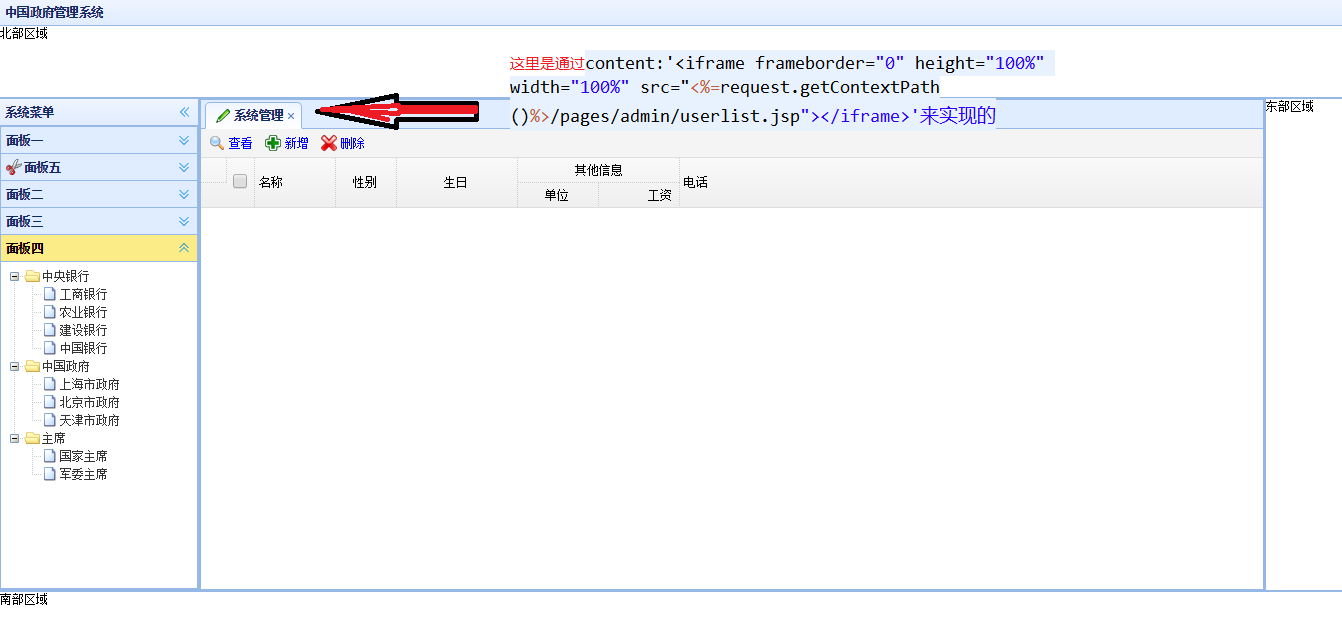
Task: Click the file icon next to 建设银行
Action: coord(50,330)
